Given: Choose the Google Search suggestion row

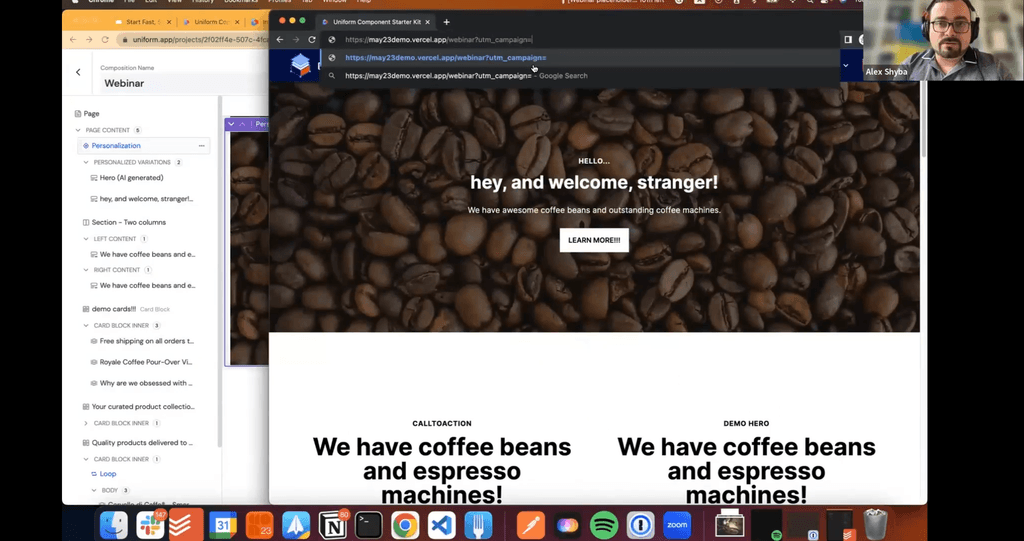Looking at the screenshot, I should pos(579,76).
